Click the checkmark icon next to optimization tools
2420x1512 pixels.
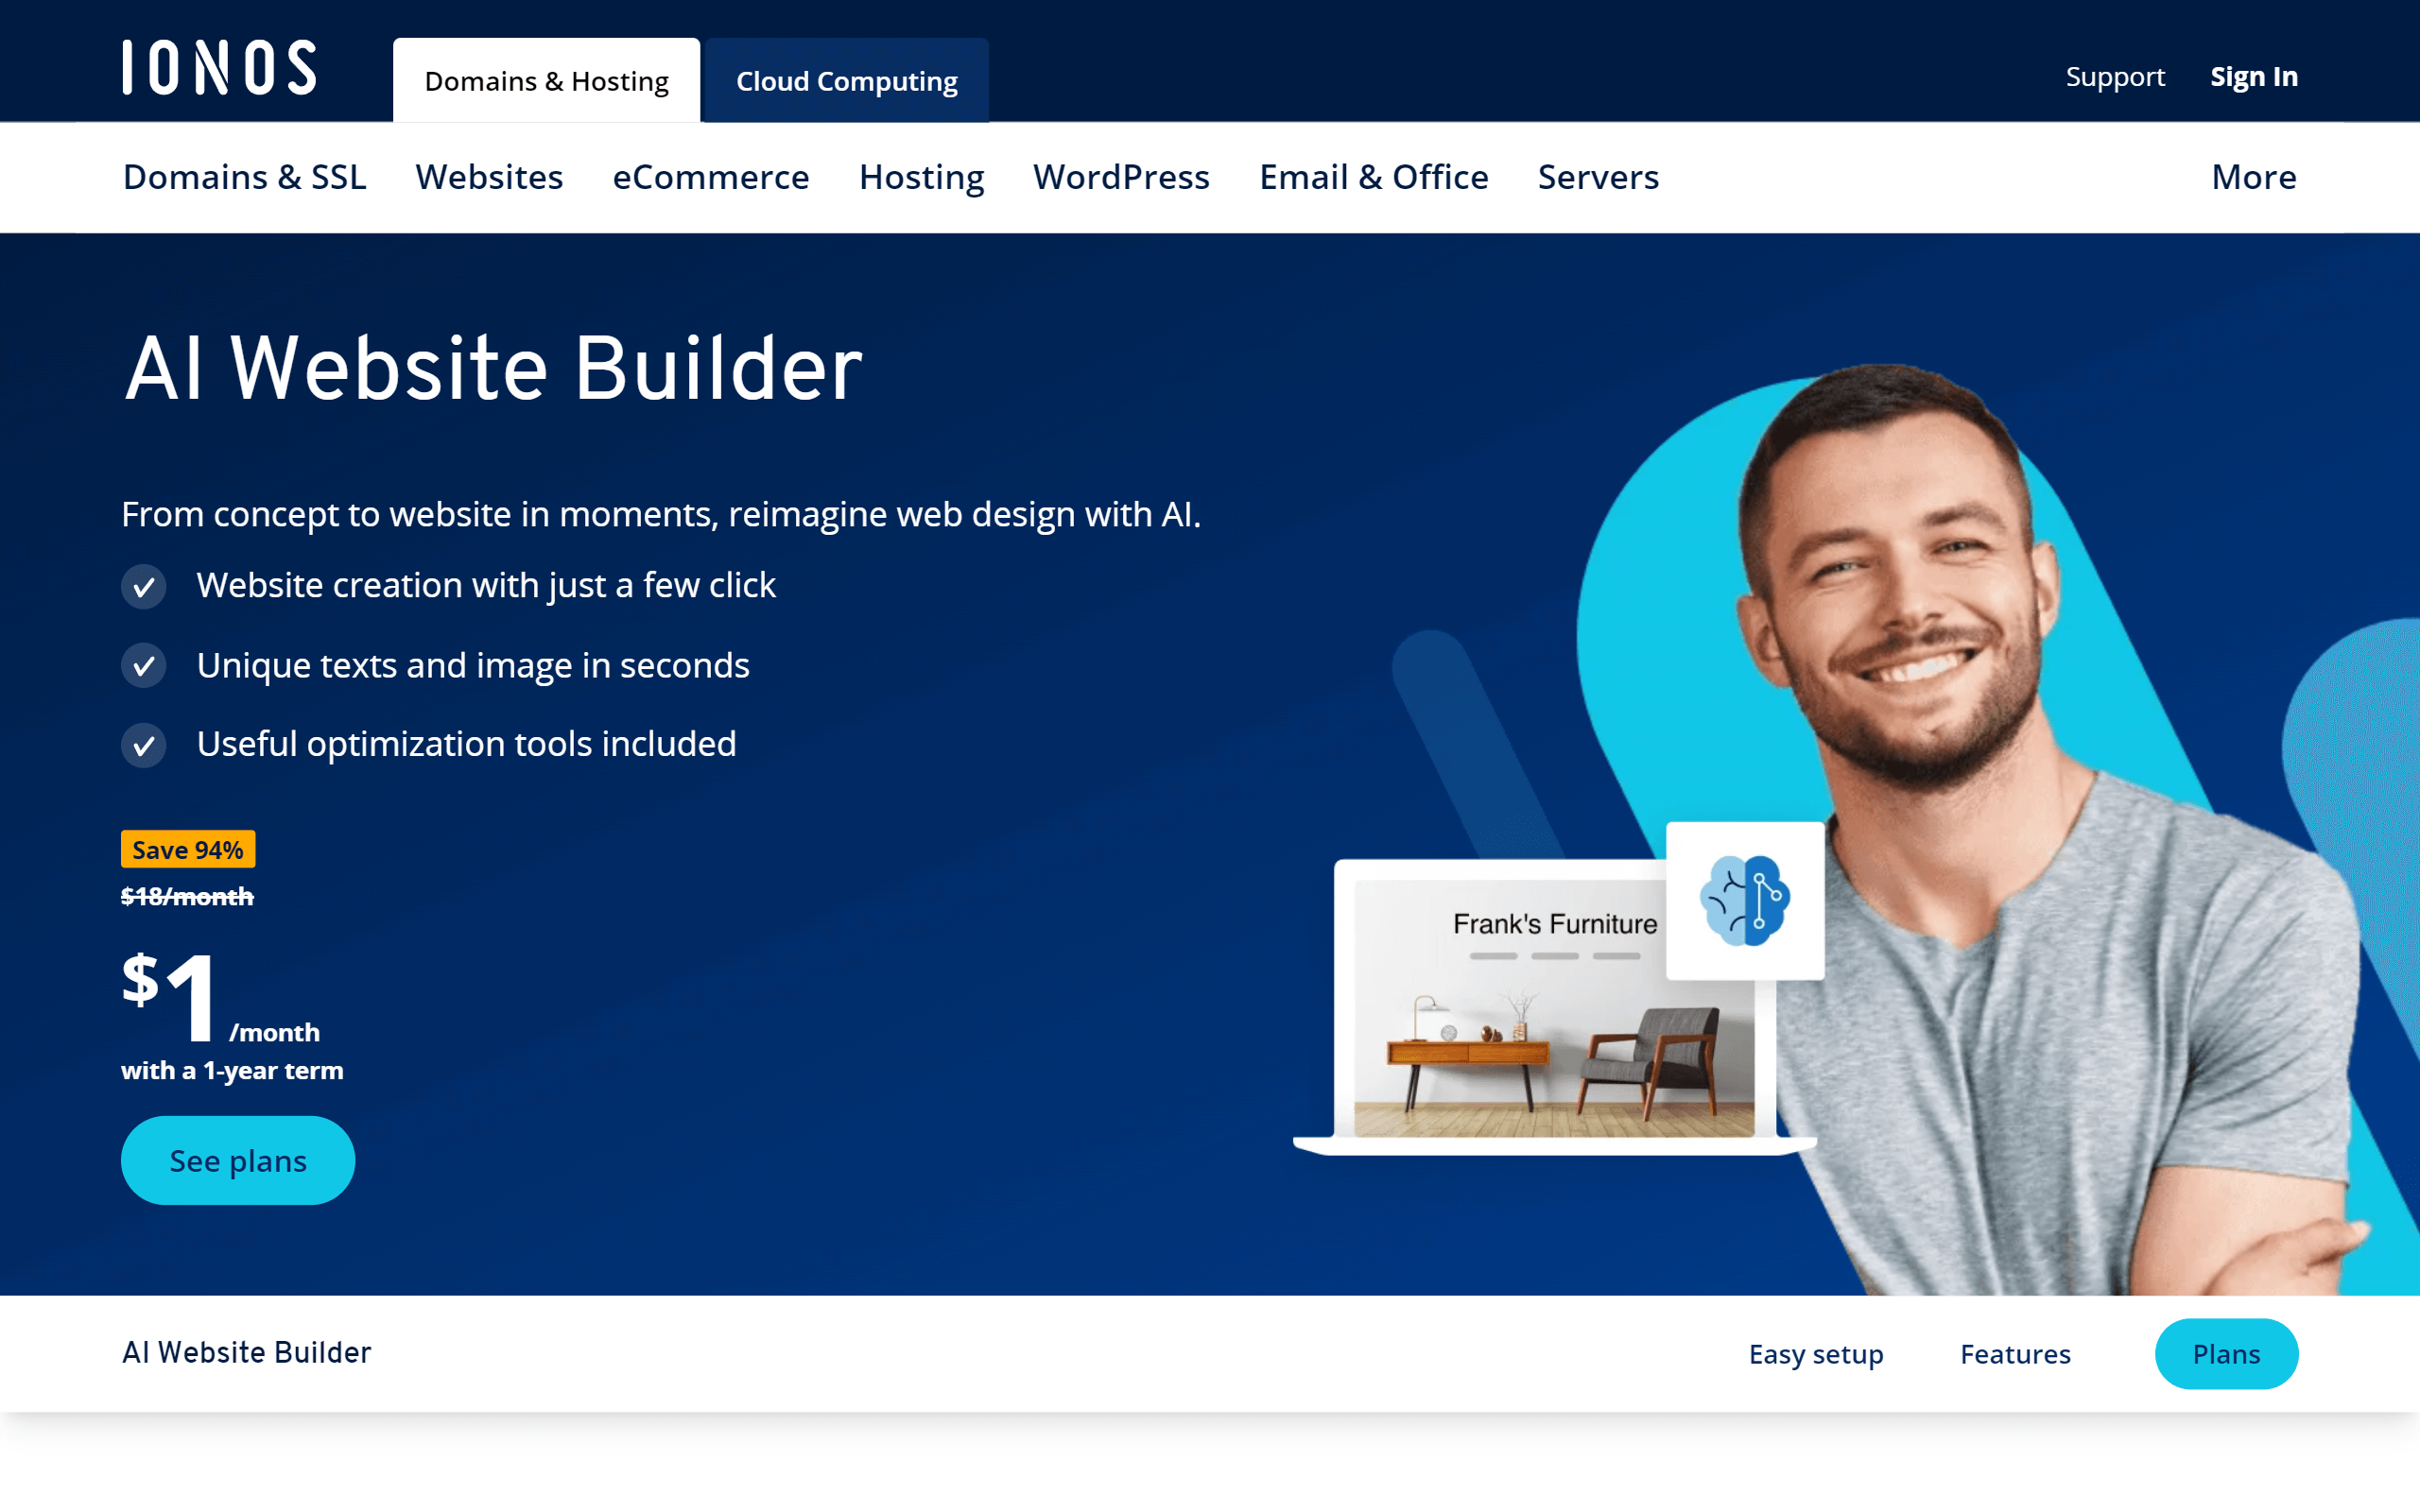[143, 744]
